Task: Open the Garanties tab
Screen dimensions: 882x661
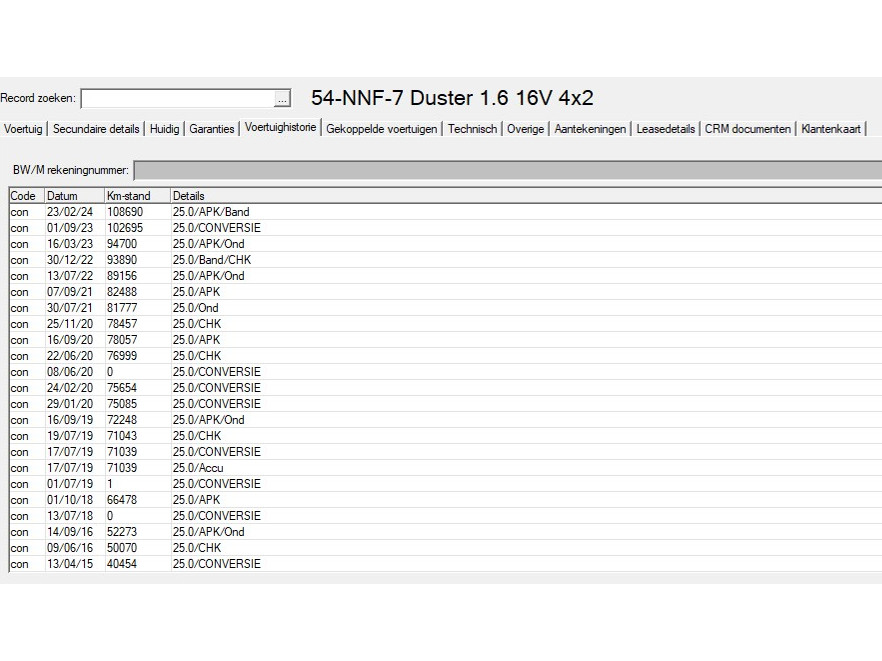Action: [212, 129]
